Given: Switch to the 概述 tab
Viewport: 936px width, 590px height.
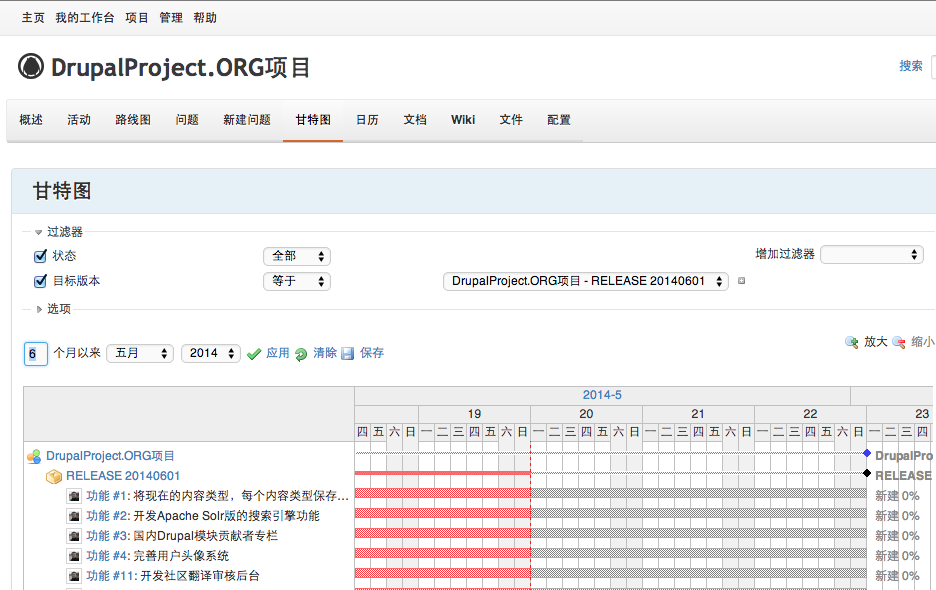Looking at the screenshot, I should coord(31,120).
